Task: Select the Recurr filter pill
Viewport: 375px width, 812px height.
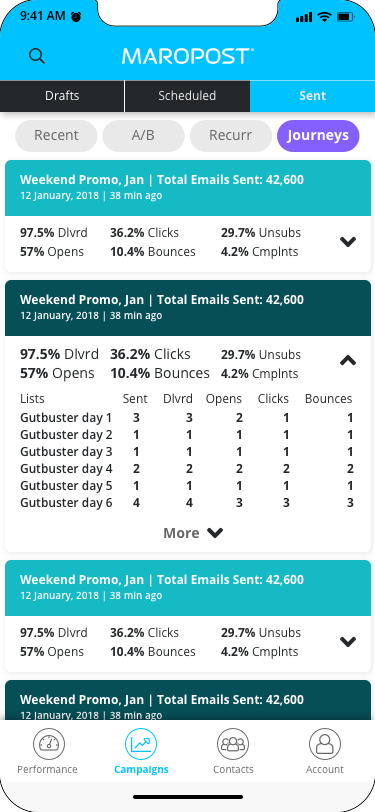Action: pyautogui.click(x=230, y=136)
